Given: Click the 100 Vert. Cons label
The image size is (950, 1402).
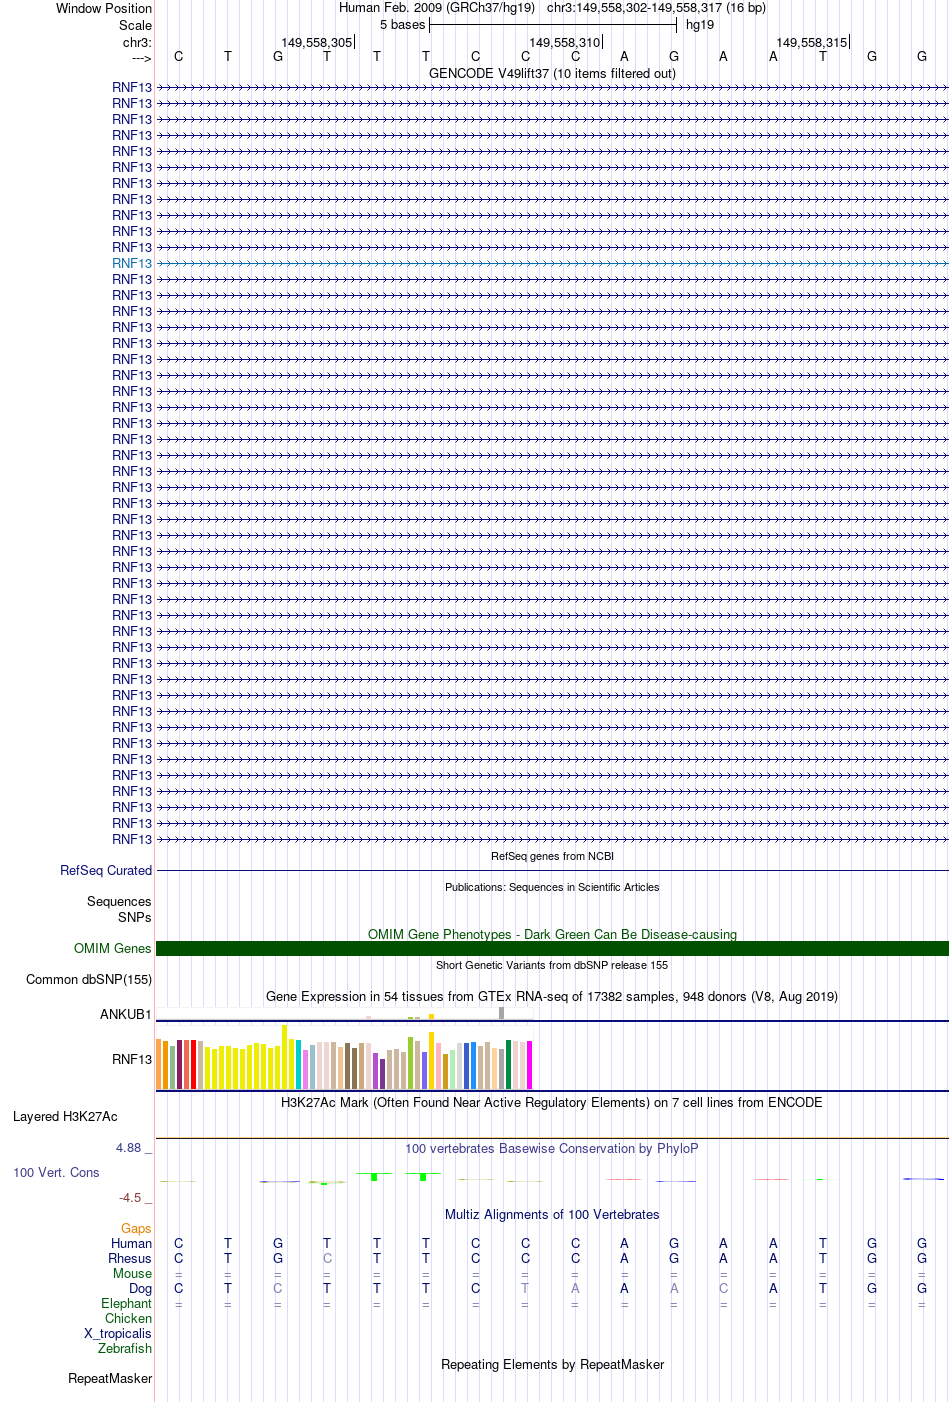Looking at the screenshot, I should click(x=56, y=1172).
